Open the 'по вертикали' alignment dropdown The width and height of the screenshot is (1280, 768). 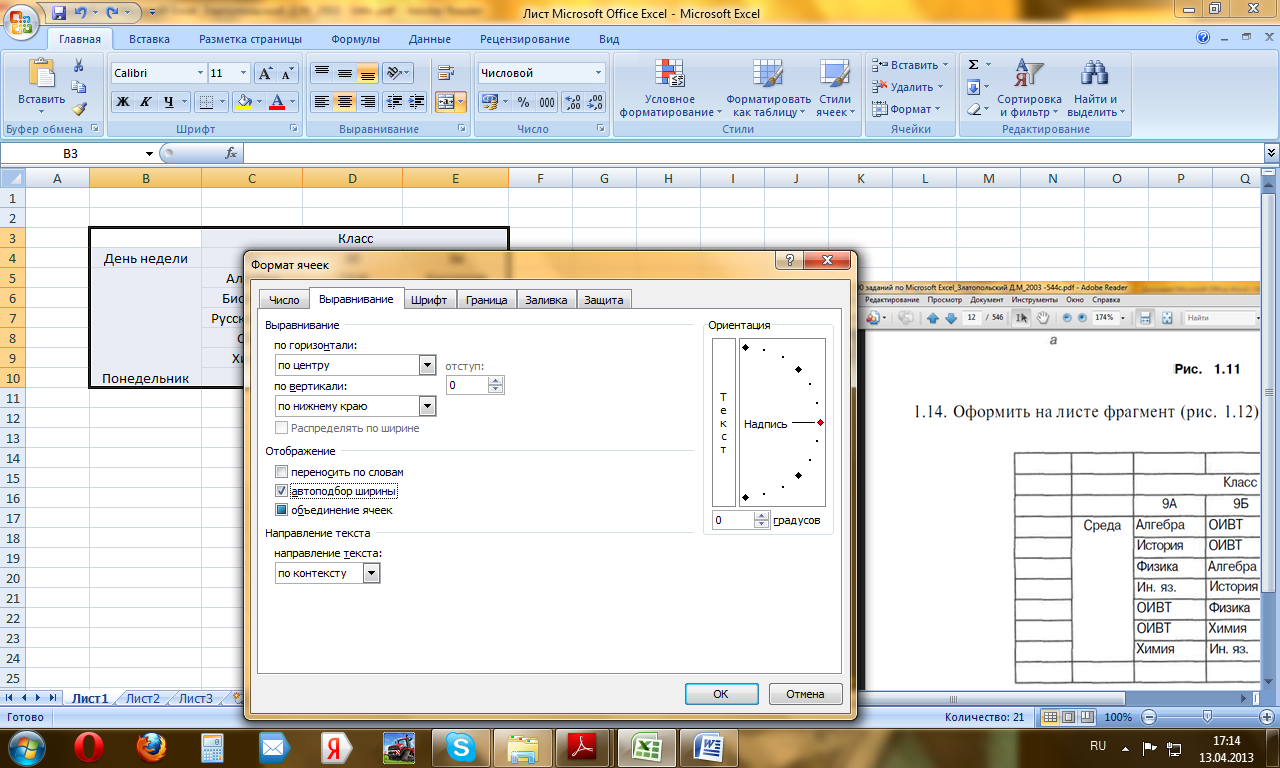click(x=428, y=406)
